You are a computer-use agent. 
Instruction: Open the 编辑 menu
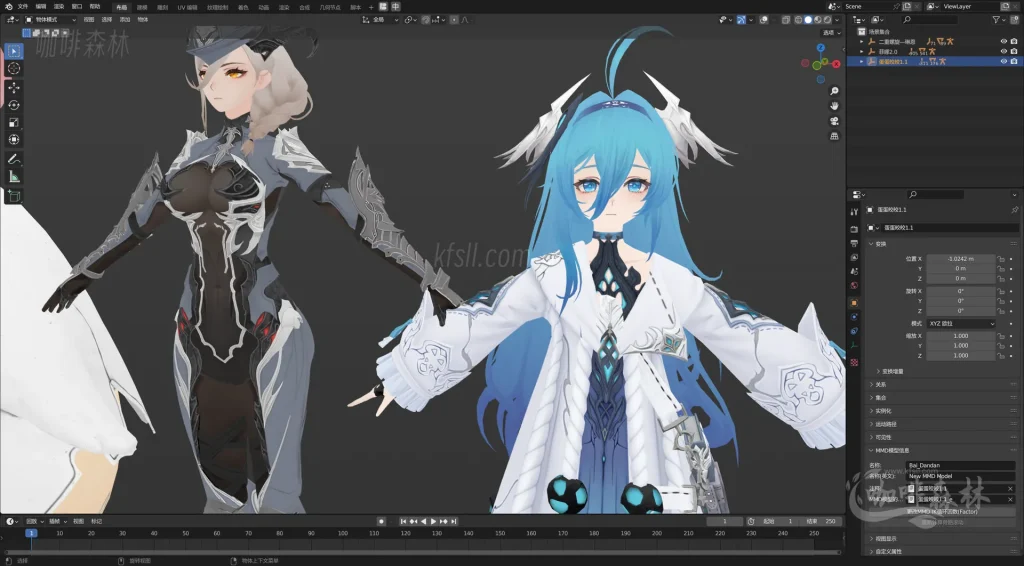click(x=40, y=7)
